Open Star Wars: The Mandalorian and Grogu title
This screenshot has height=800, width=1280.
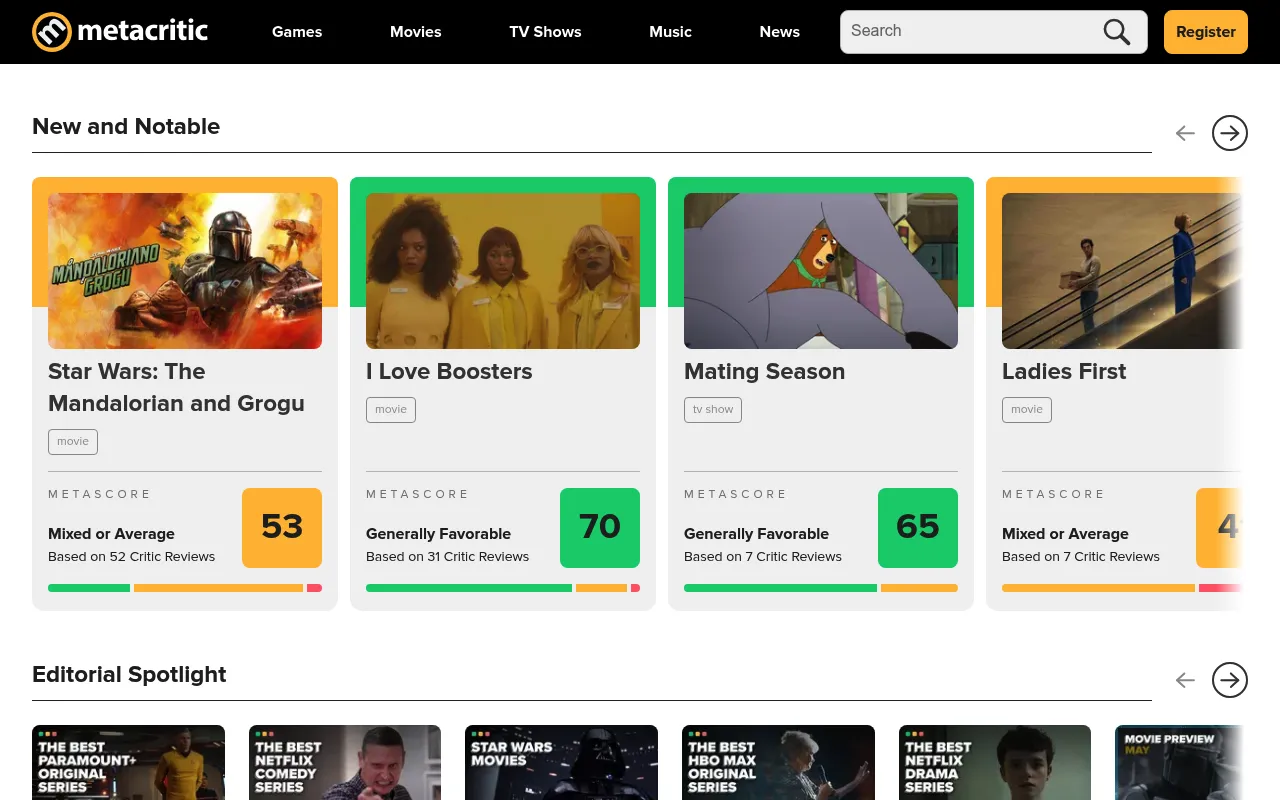[176, 387]
